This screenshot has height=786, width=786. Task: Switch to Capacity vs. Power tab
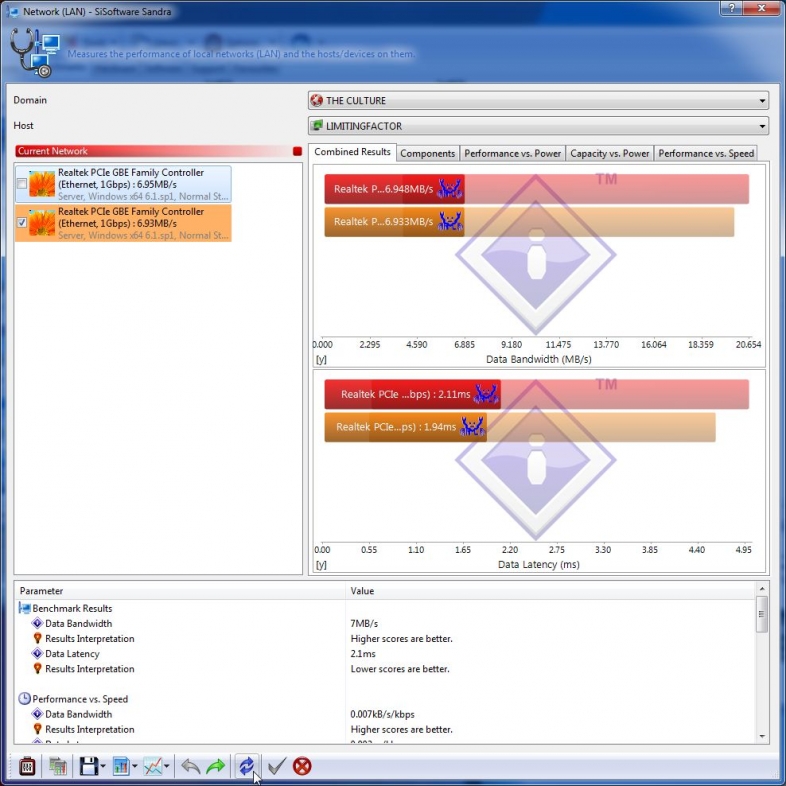[x=610, y=153]
